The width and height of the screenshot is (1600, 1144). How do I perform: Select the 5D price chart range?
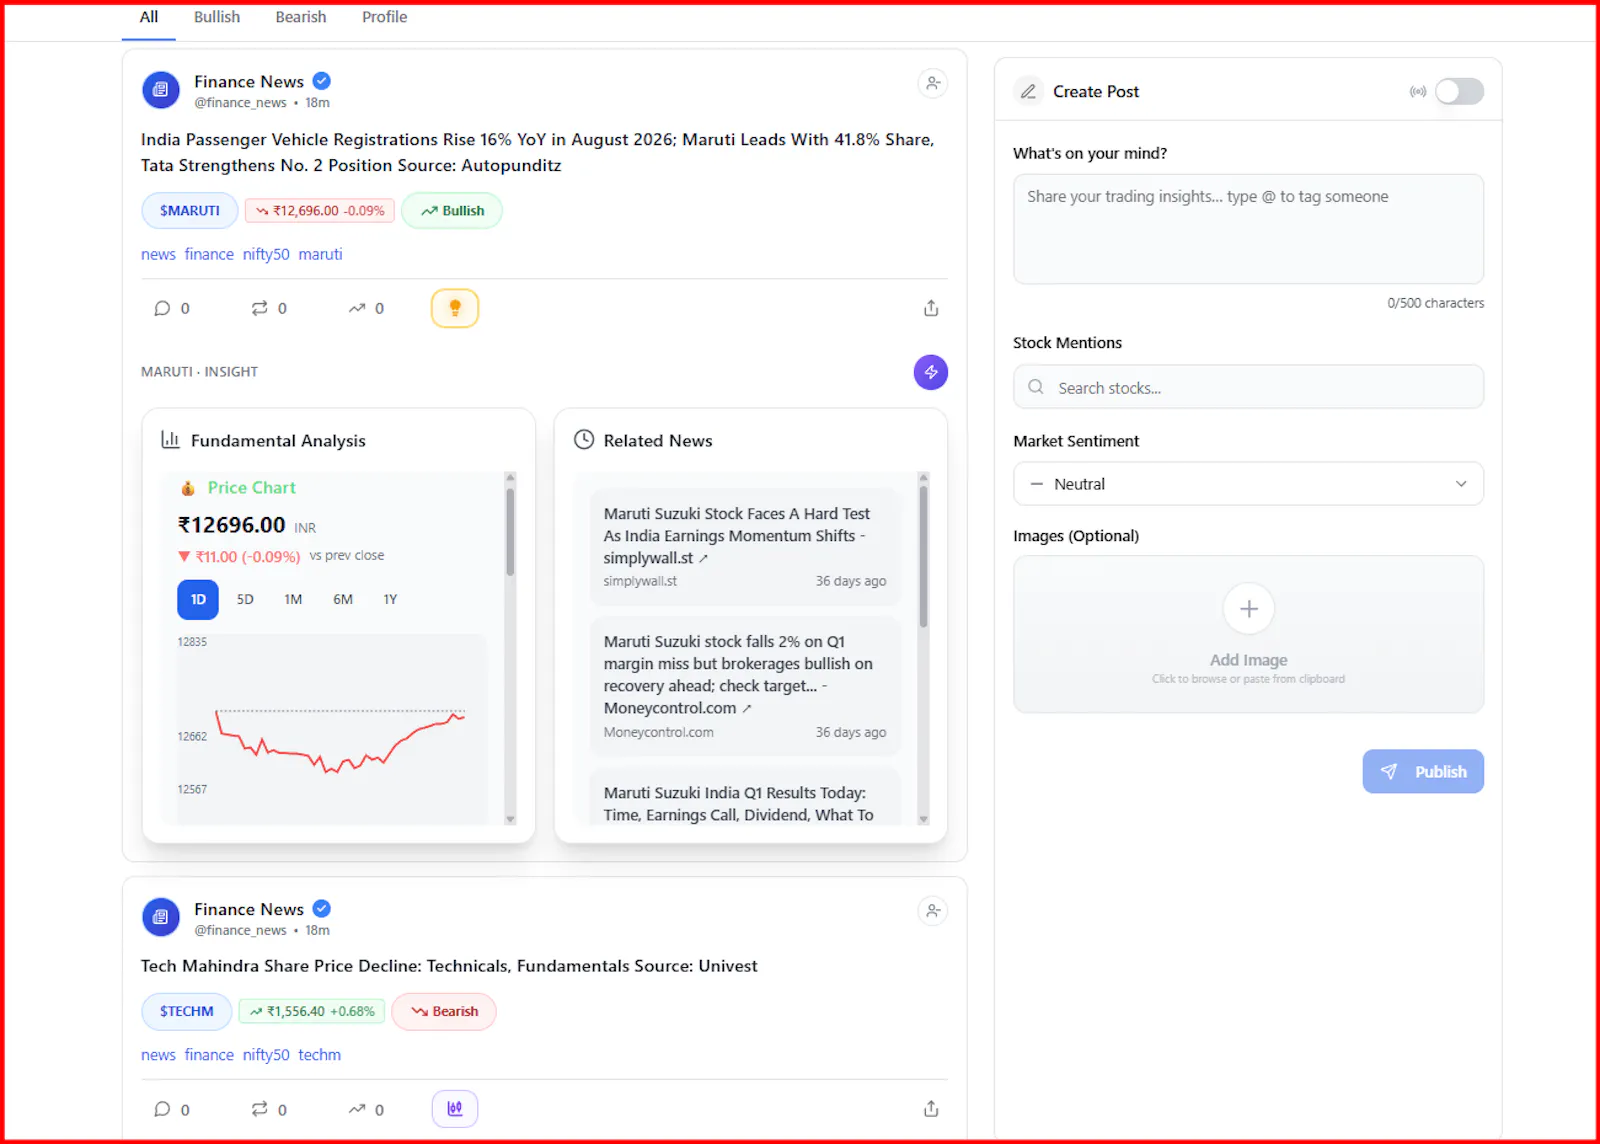[245, 599]
